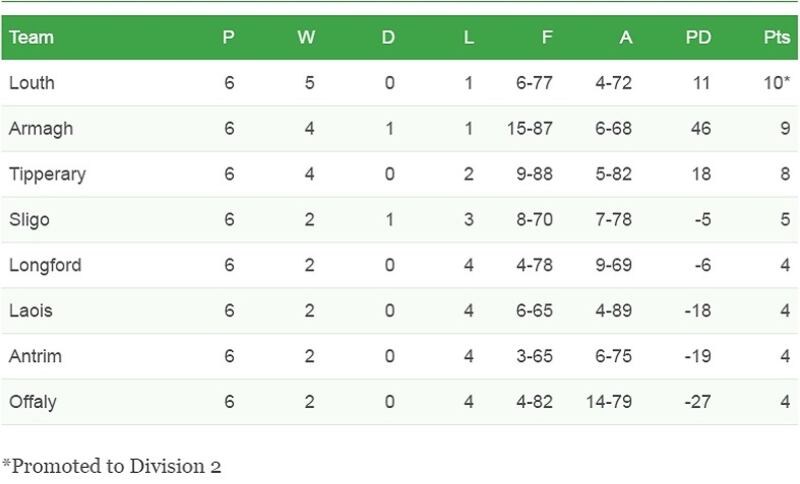Click the L column header
Screen dimensions: 800x484
click(468, 38)
